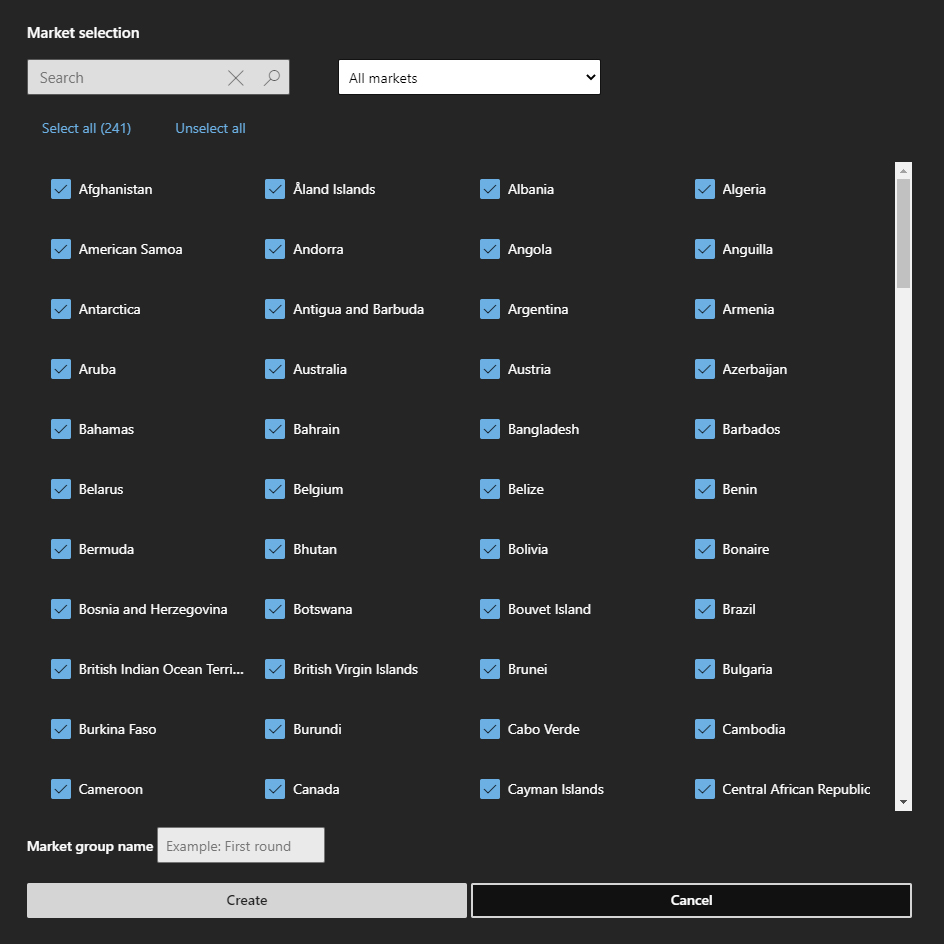The image size is (944, 944).
Task: Click the search magnifier icon
Action: coord(271,78)
